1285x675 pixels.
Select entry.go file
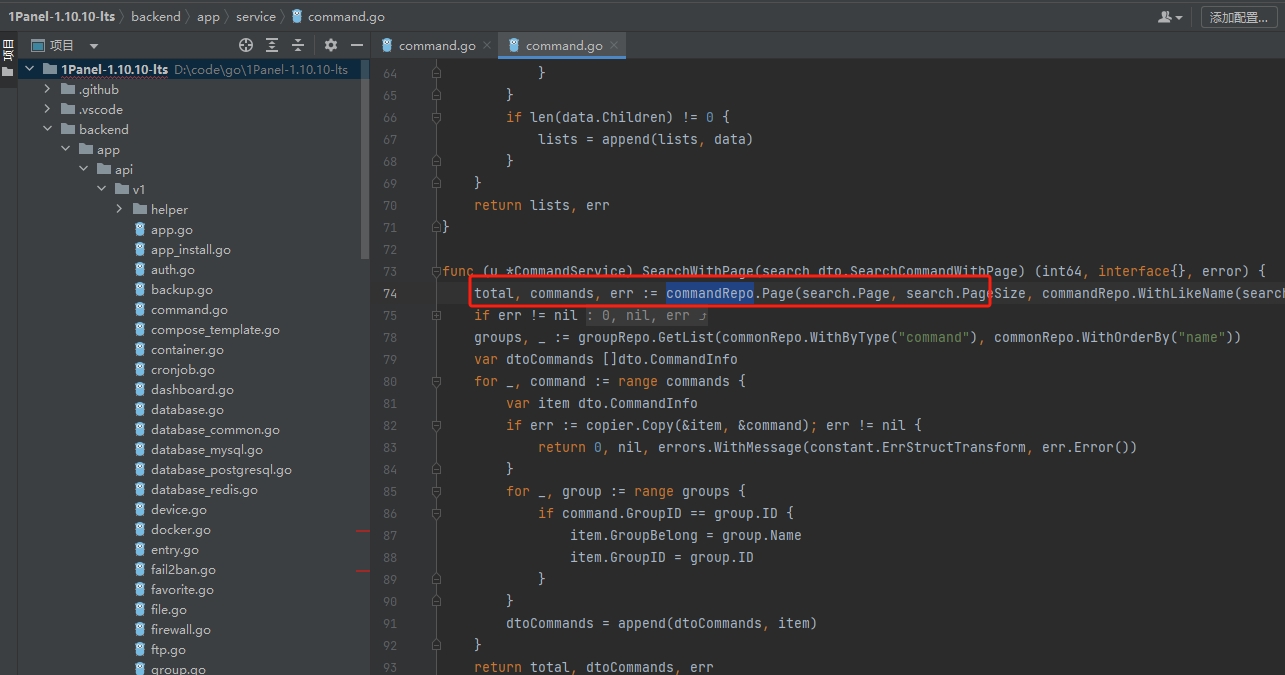(175, 549)
